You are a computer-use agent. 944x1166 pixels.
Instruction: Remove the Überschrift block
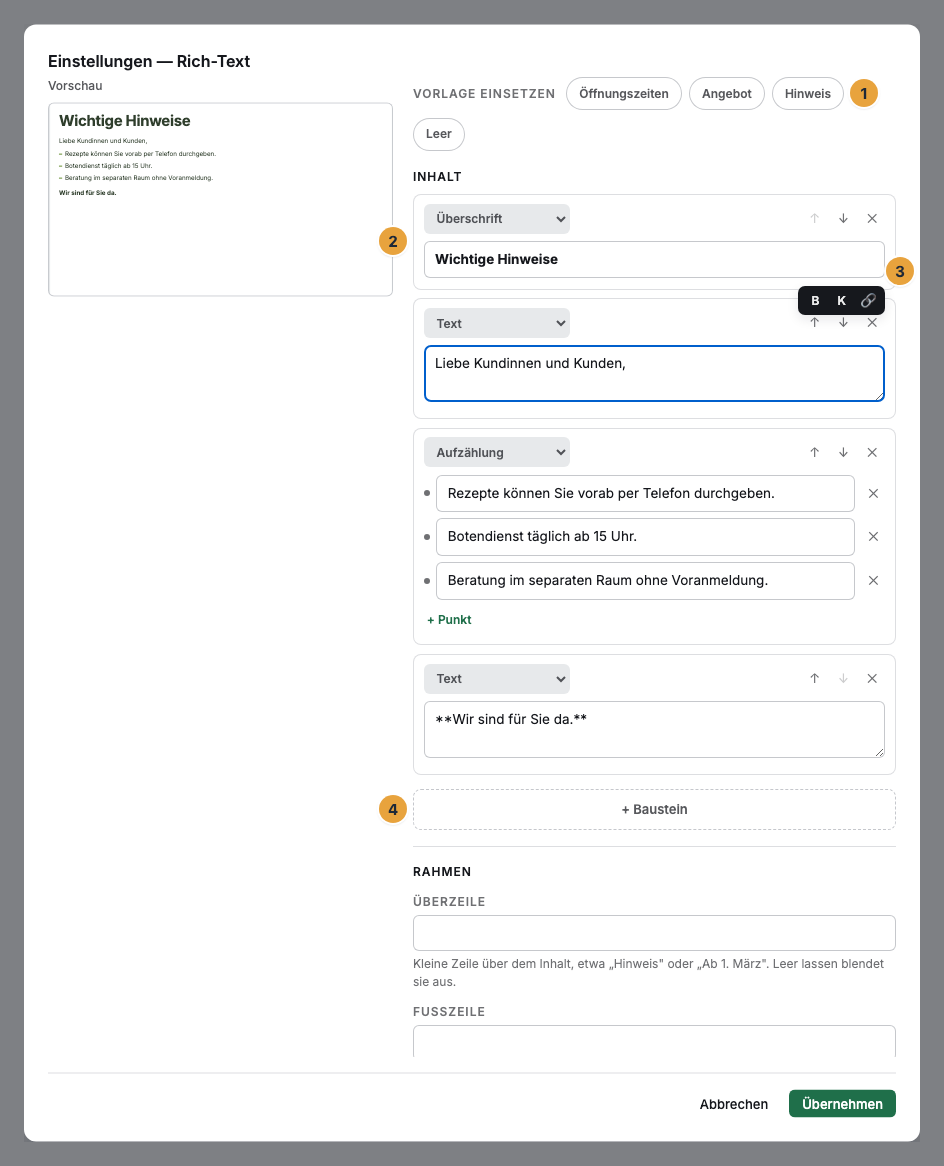tap(872, 219)
